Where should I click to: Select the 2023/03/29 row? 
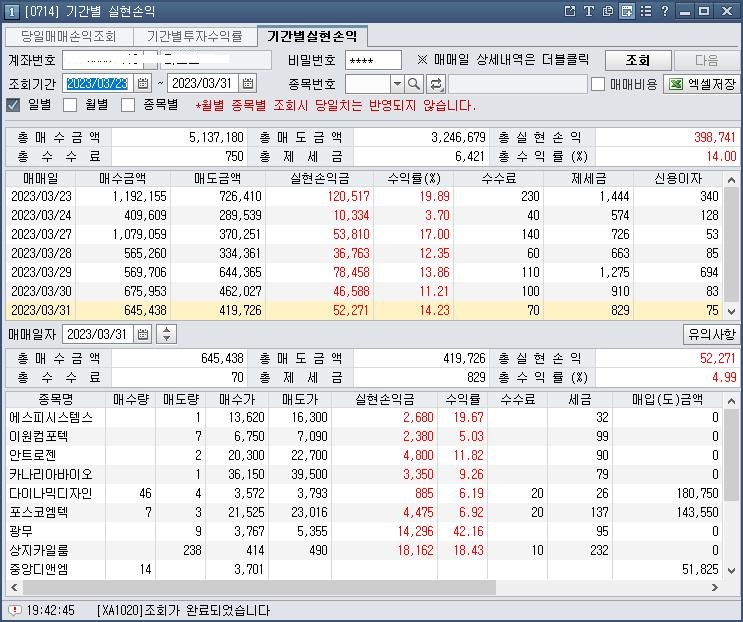point(364,272)
